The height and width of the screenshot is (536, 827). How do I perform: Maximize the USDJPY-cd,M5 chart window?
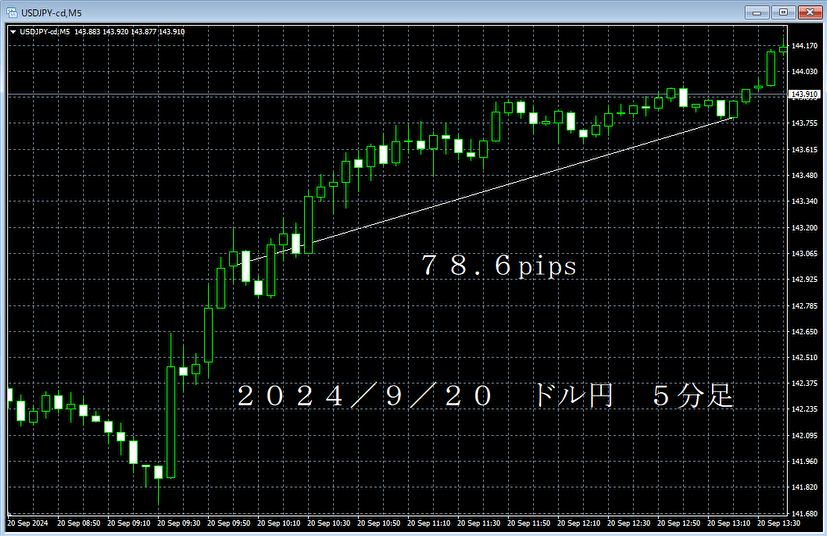pyautogui.click(x=783, y=12)
